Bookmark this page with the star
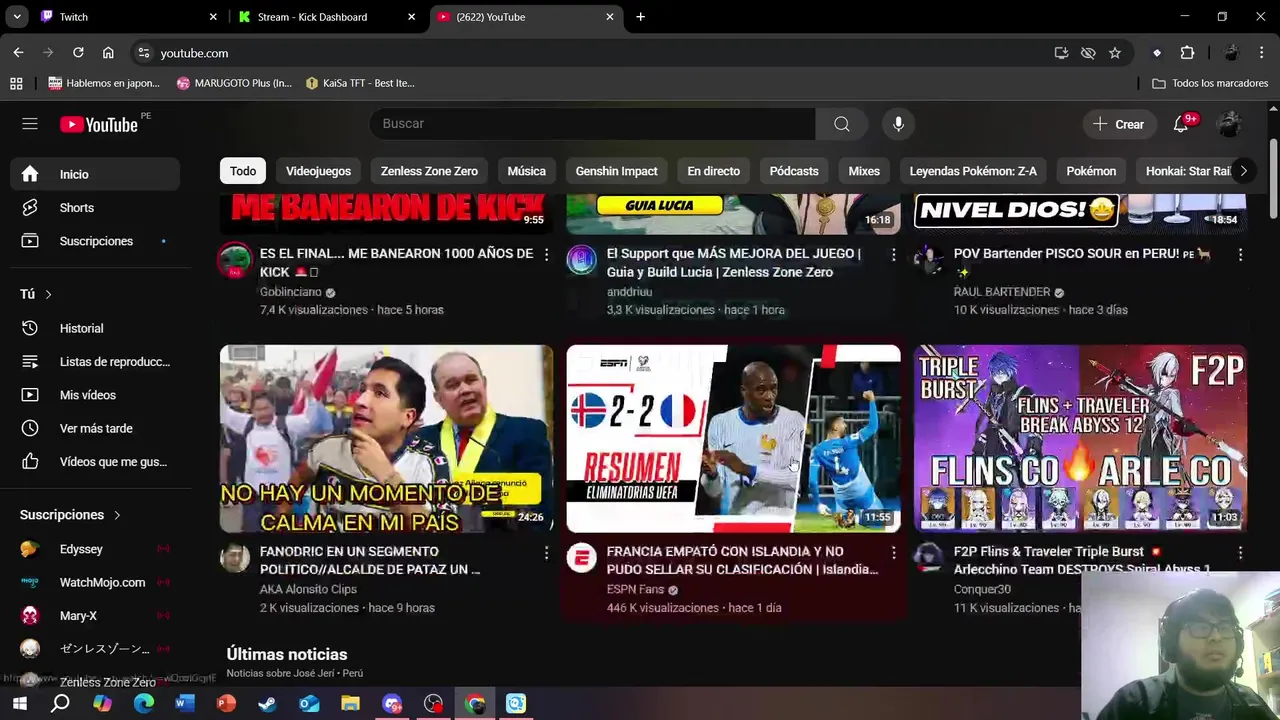The width and height of the screenshot is (1280, 720). (x=1114, y=53)
